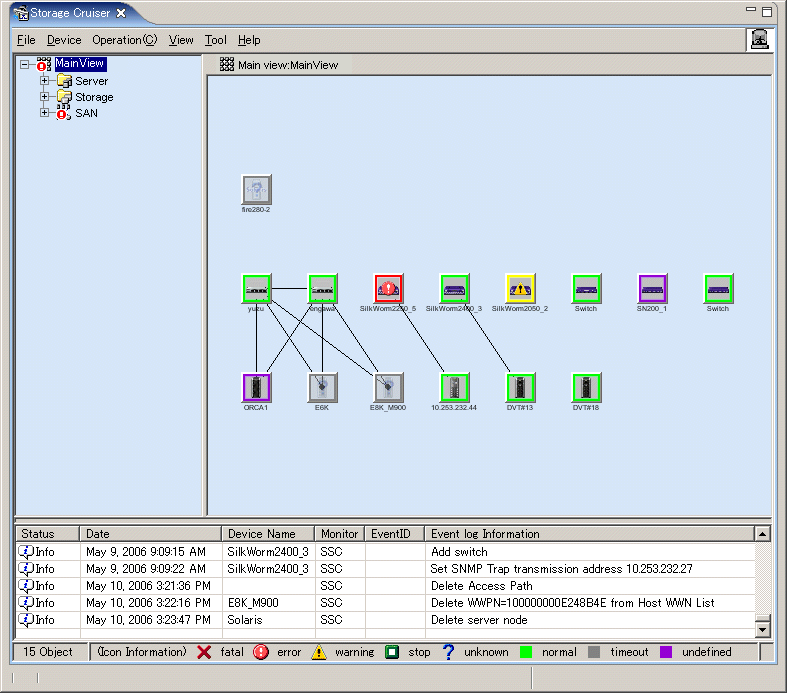Select the Storage Cruiser tab
Viewport: 787px width, 693px height.
70,13
